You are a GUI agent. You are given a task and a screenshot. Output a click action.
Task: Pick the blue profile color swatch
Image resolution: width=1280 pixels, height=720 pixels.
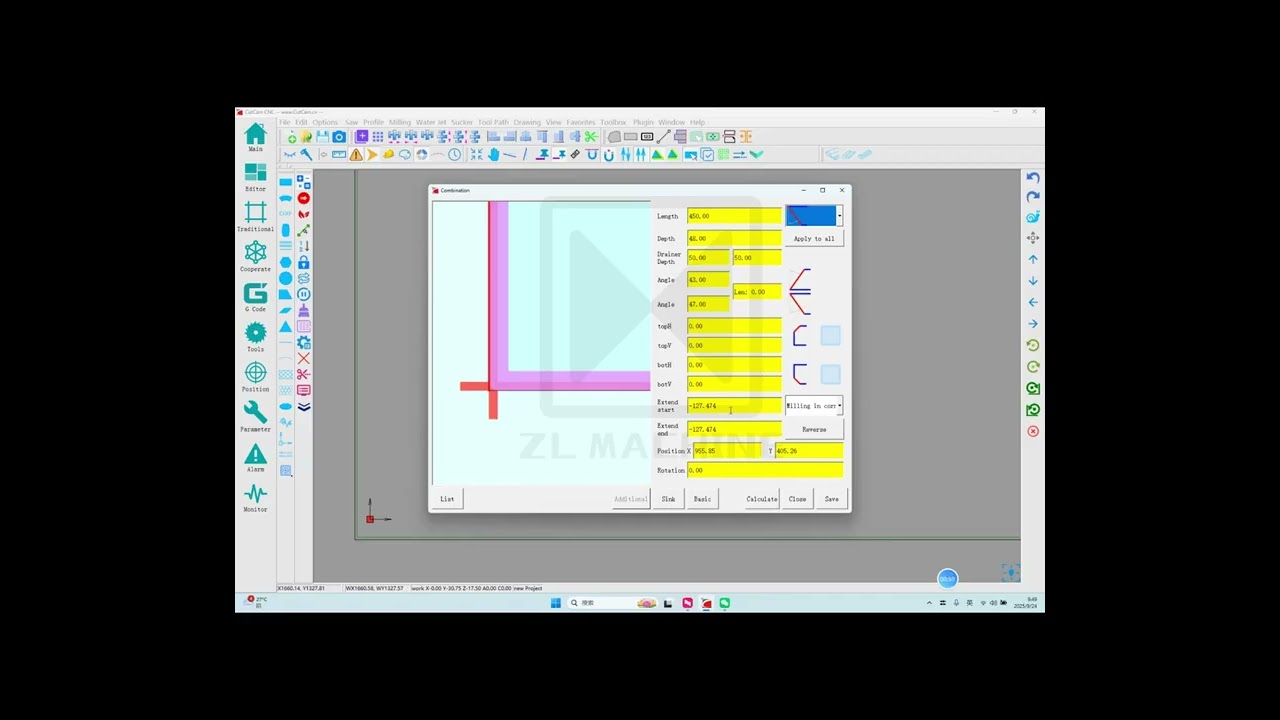810,216
